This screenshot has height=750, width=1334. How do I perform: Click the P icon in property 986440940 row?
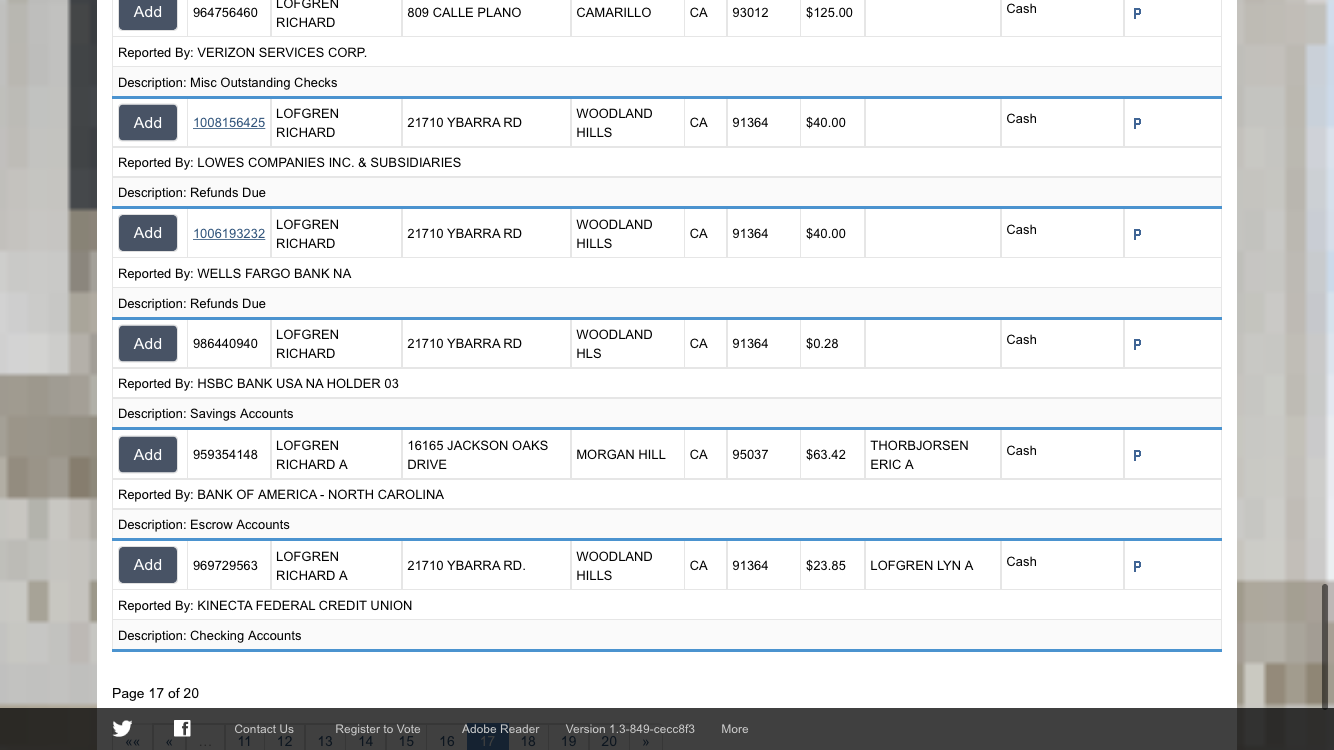pos(1137,345)
